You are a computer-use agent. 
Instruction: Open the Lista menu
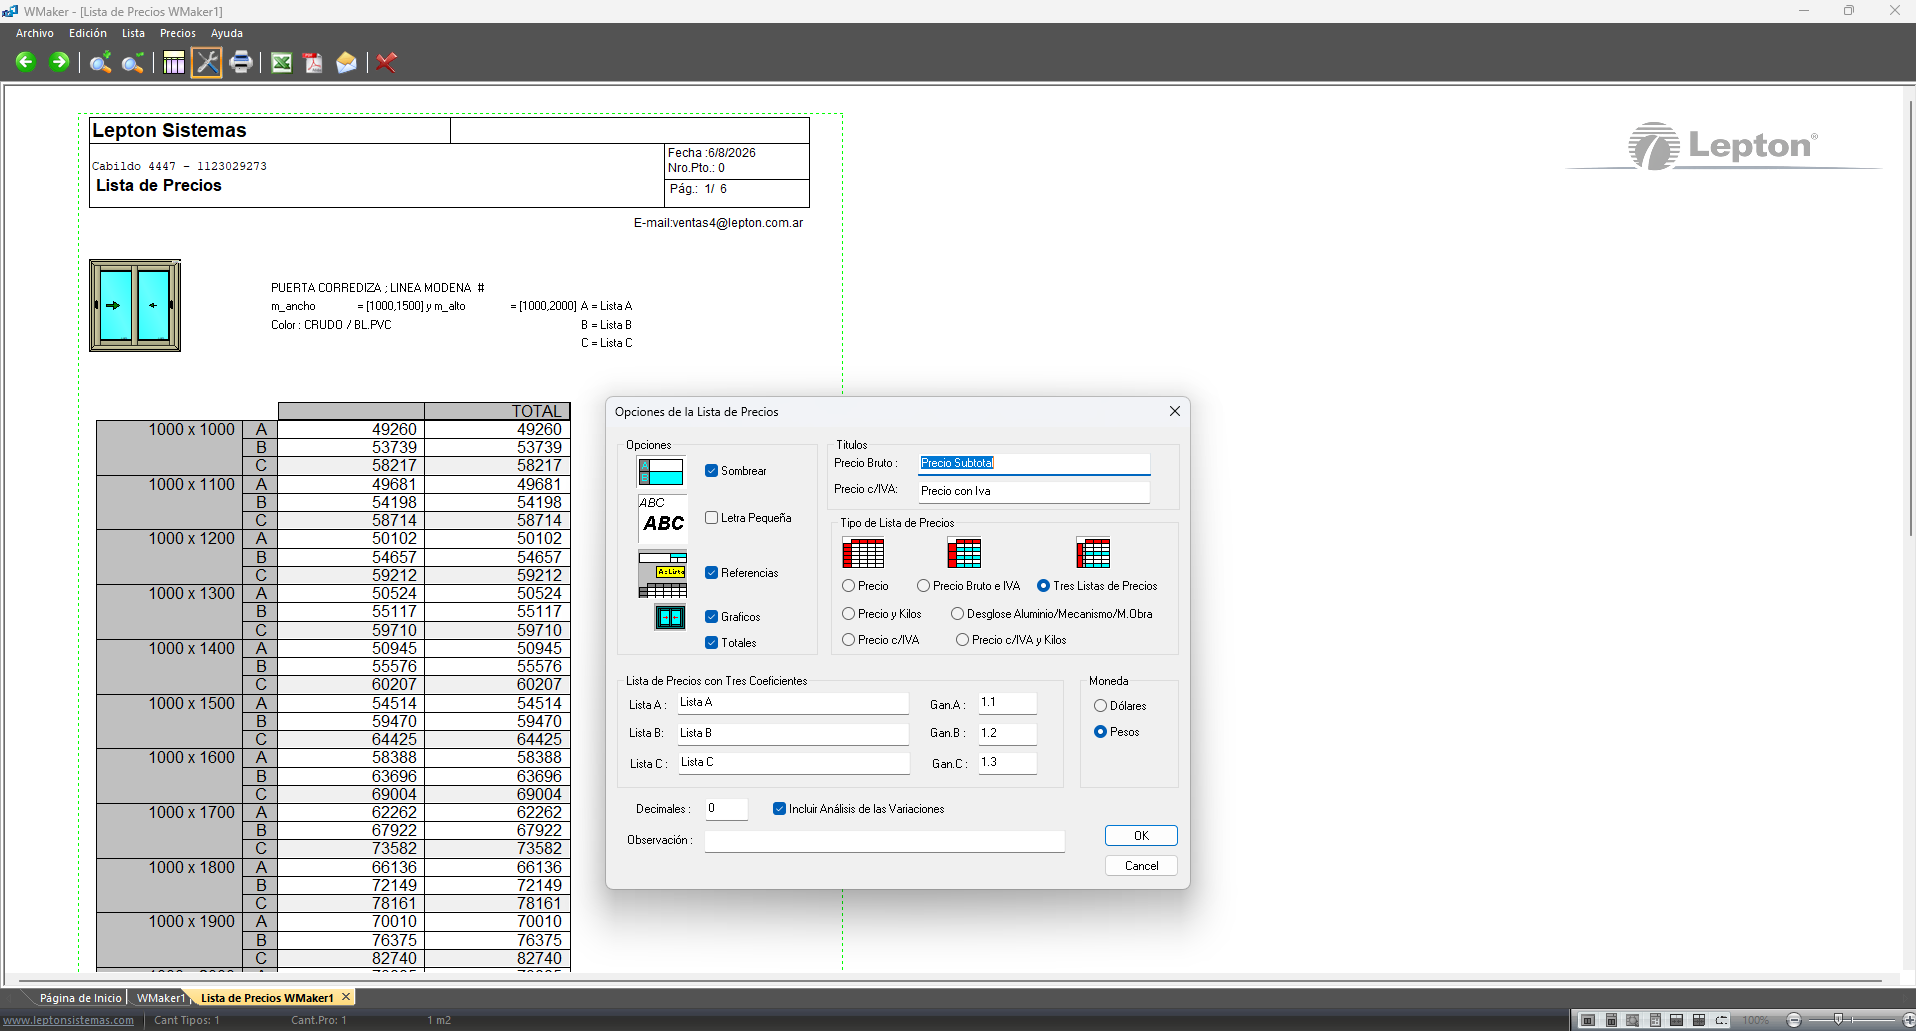pyautogui.click(x=134, y=33)
